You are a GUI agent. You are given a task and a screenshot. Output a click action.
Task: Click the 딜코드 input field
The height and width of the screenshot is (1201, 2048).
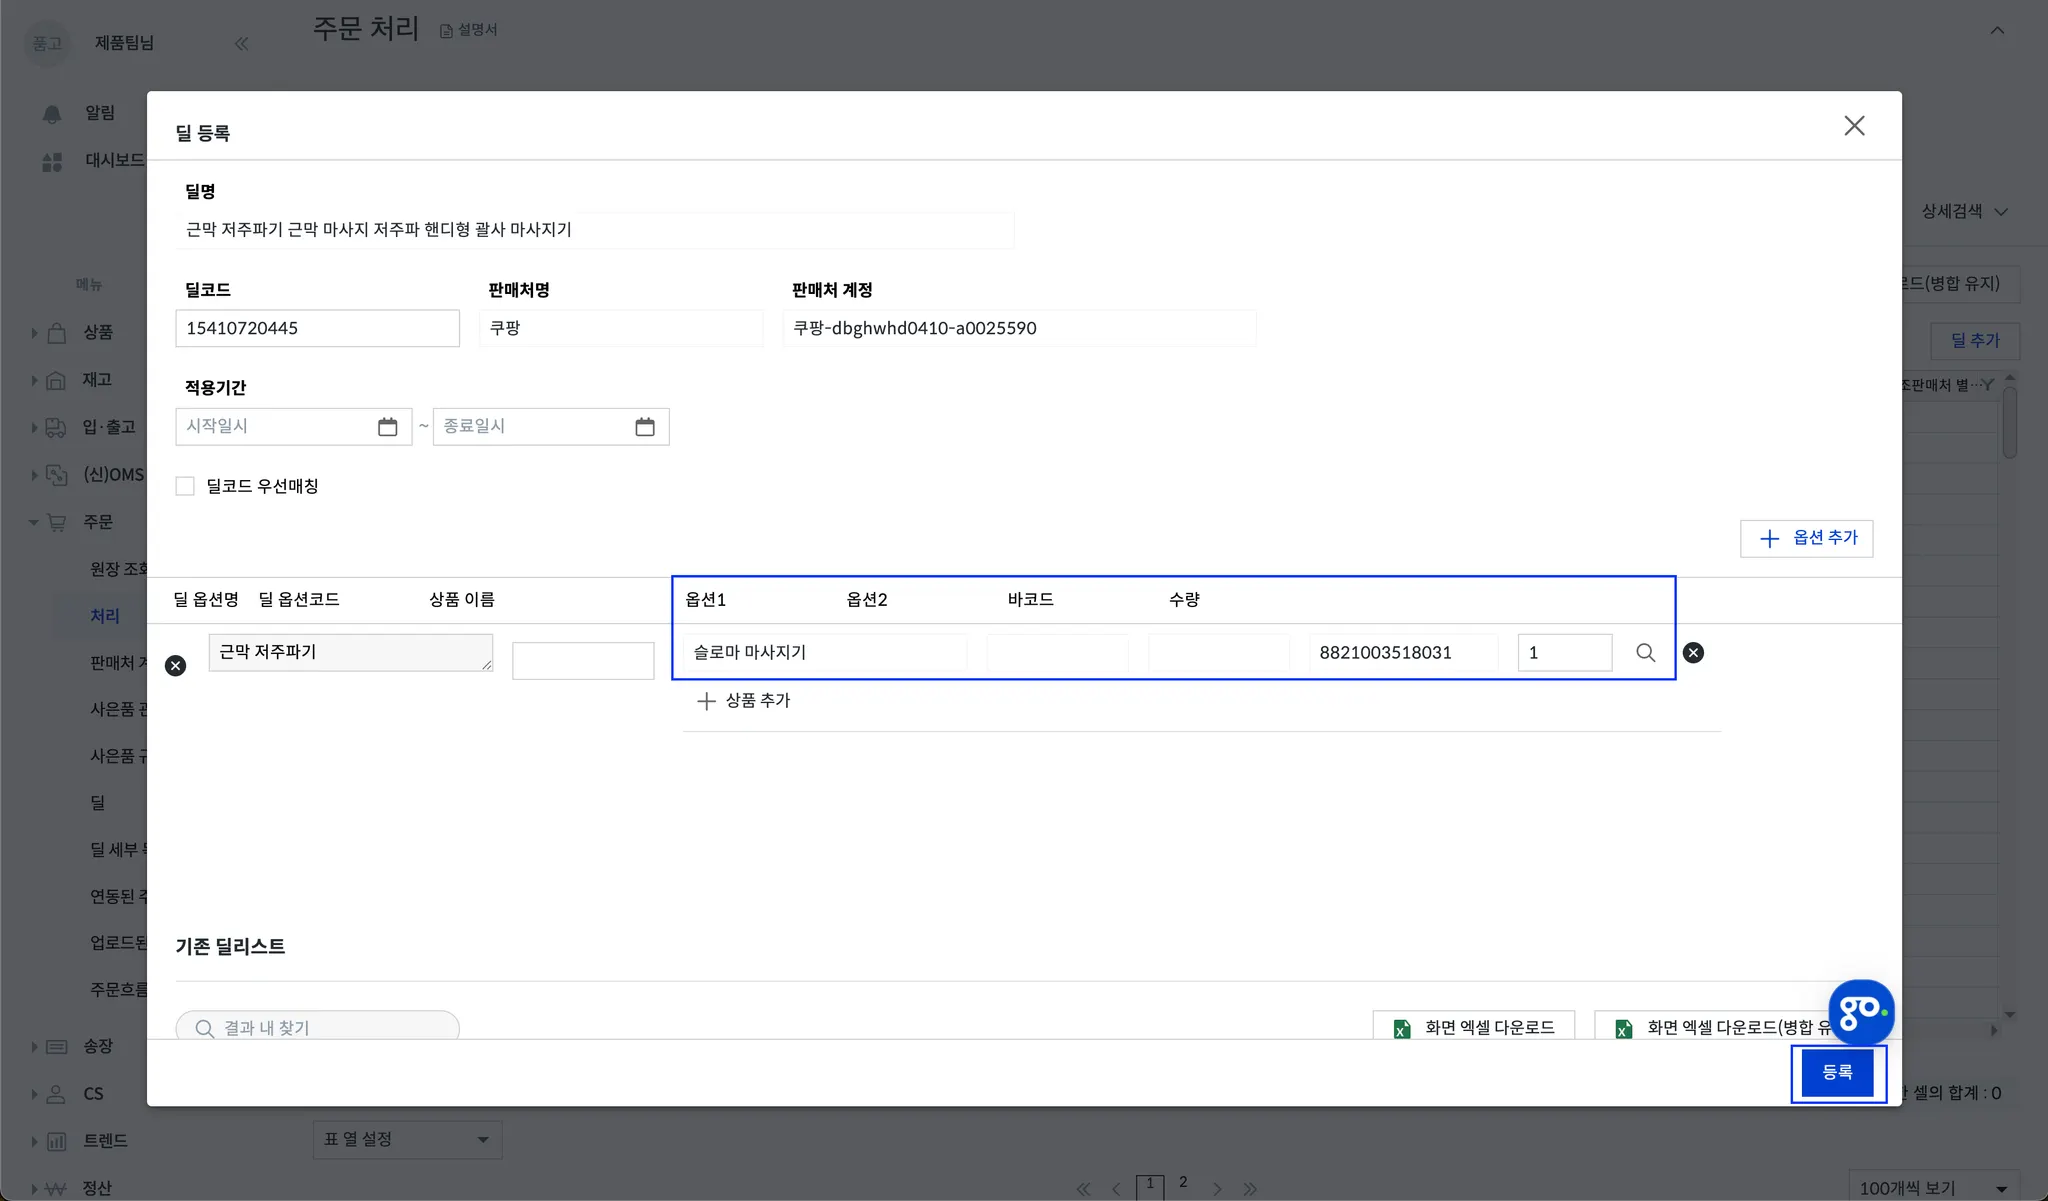(317, 328)
